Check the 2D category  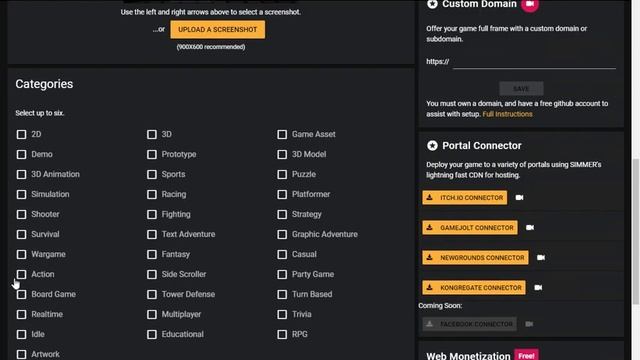click(x=21, y=134)
